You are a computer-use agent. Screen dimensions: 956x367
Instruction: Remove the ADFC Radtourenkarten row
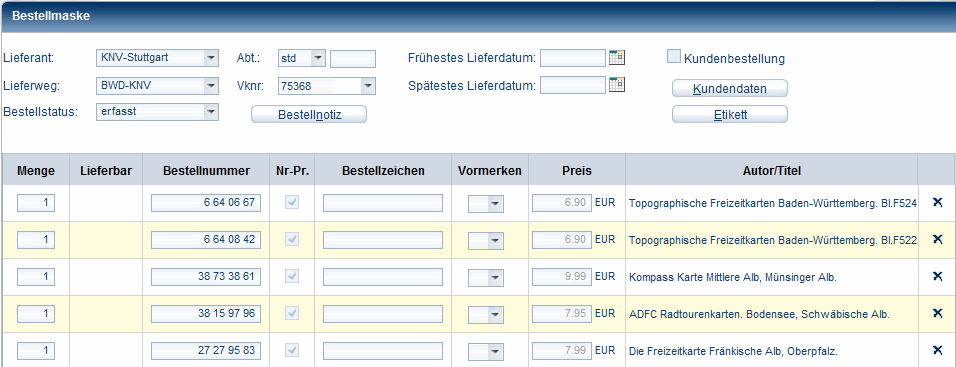coord(938,313)
